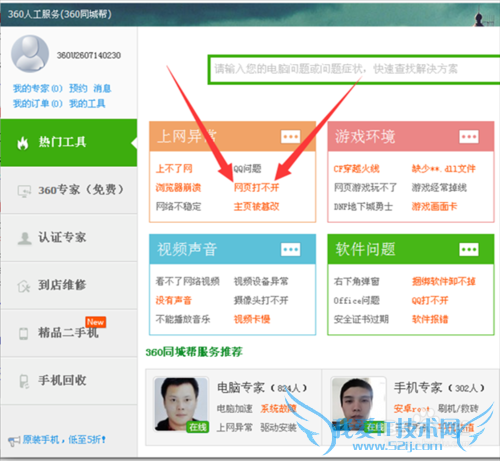Open the 没有声音 tool

pos(174,300)
